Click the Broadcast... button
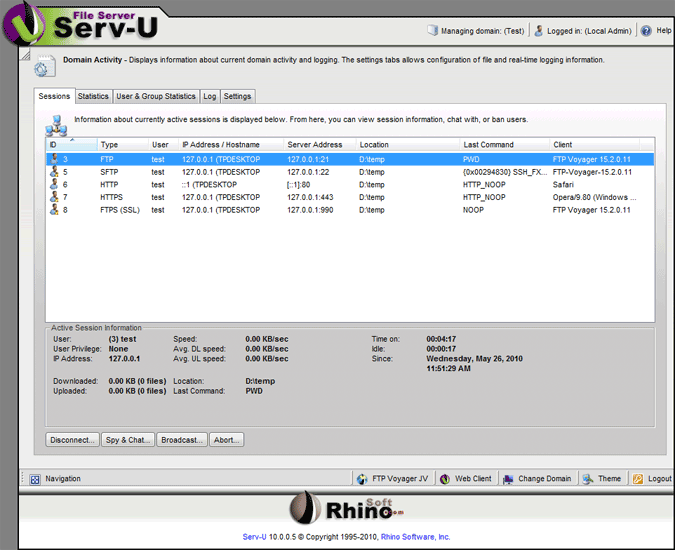The height and width of the screenshot is (550, 675). [x=182, y=439]
